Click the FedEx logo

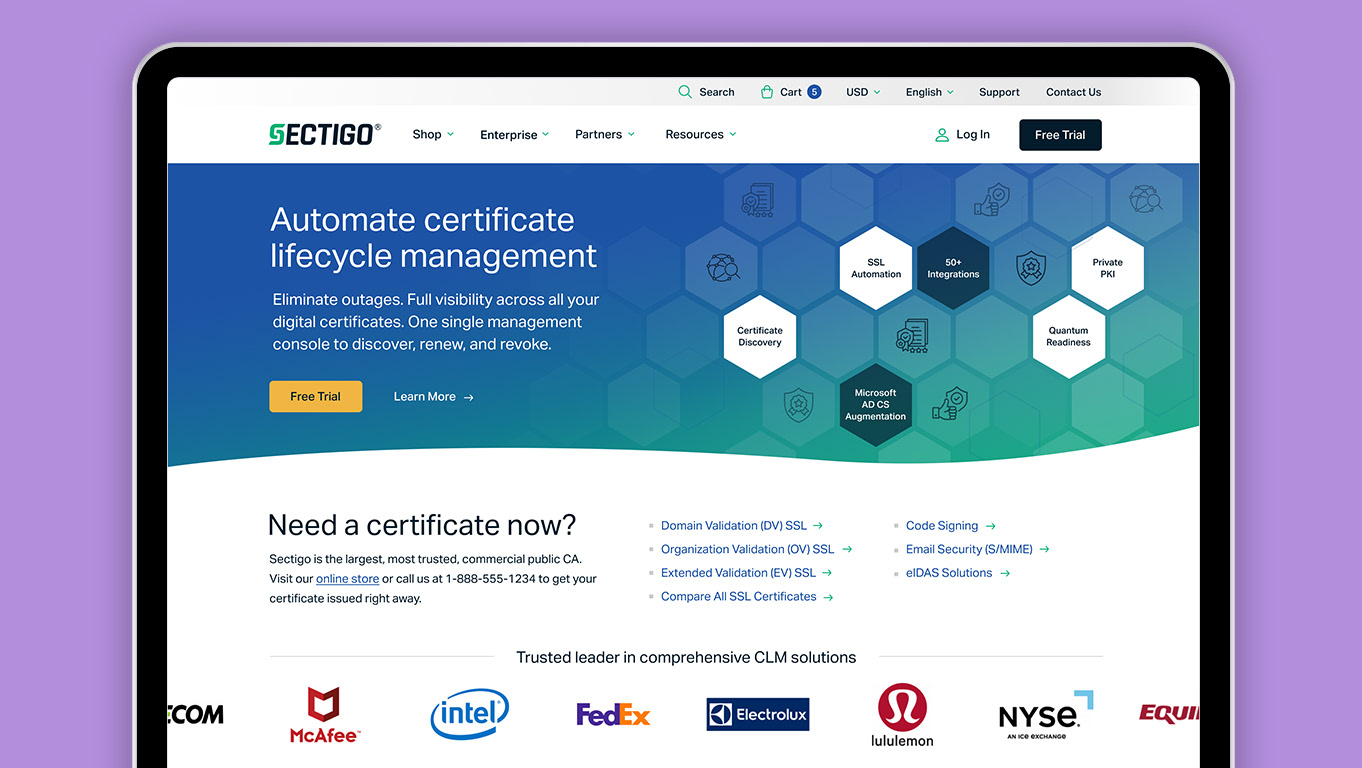pyautogui.click(x=613, y=715)
